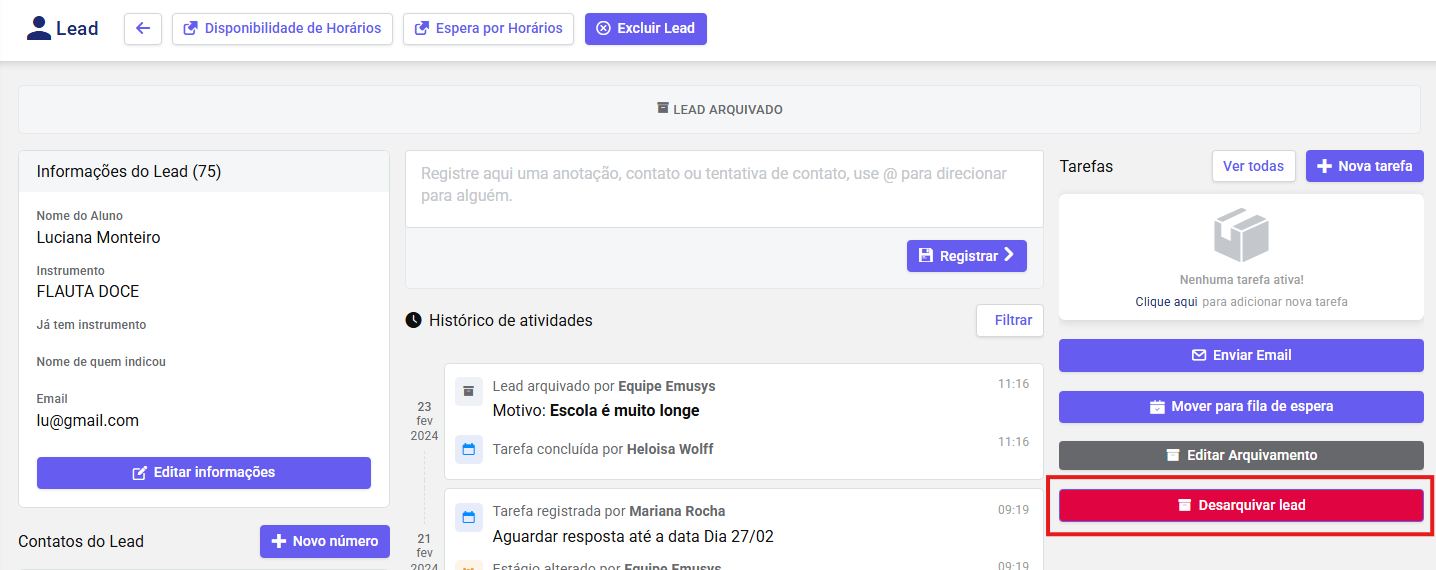
Task: Click calendar icon beside 'Tarefa concluída'
Action: point(468,449)
